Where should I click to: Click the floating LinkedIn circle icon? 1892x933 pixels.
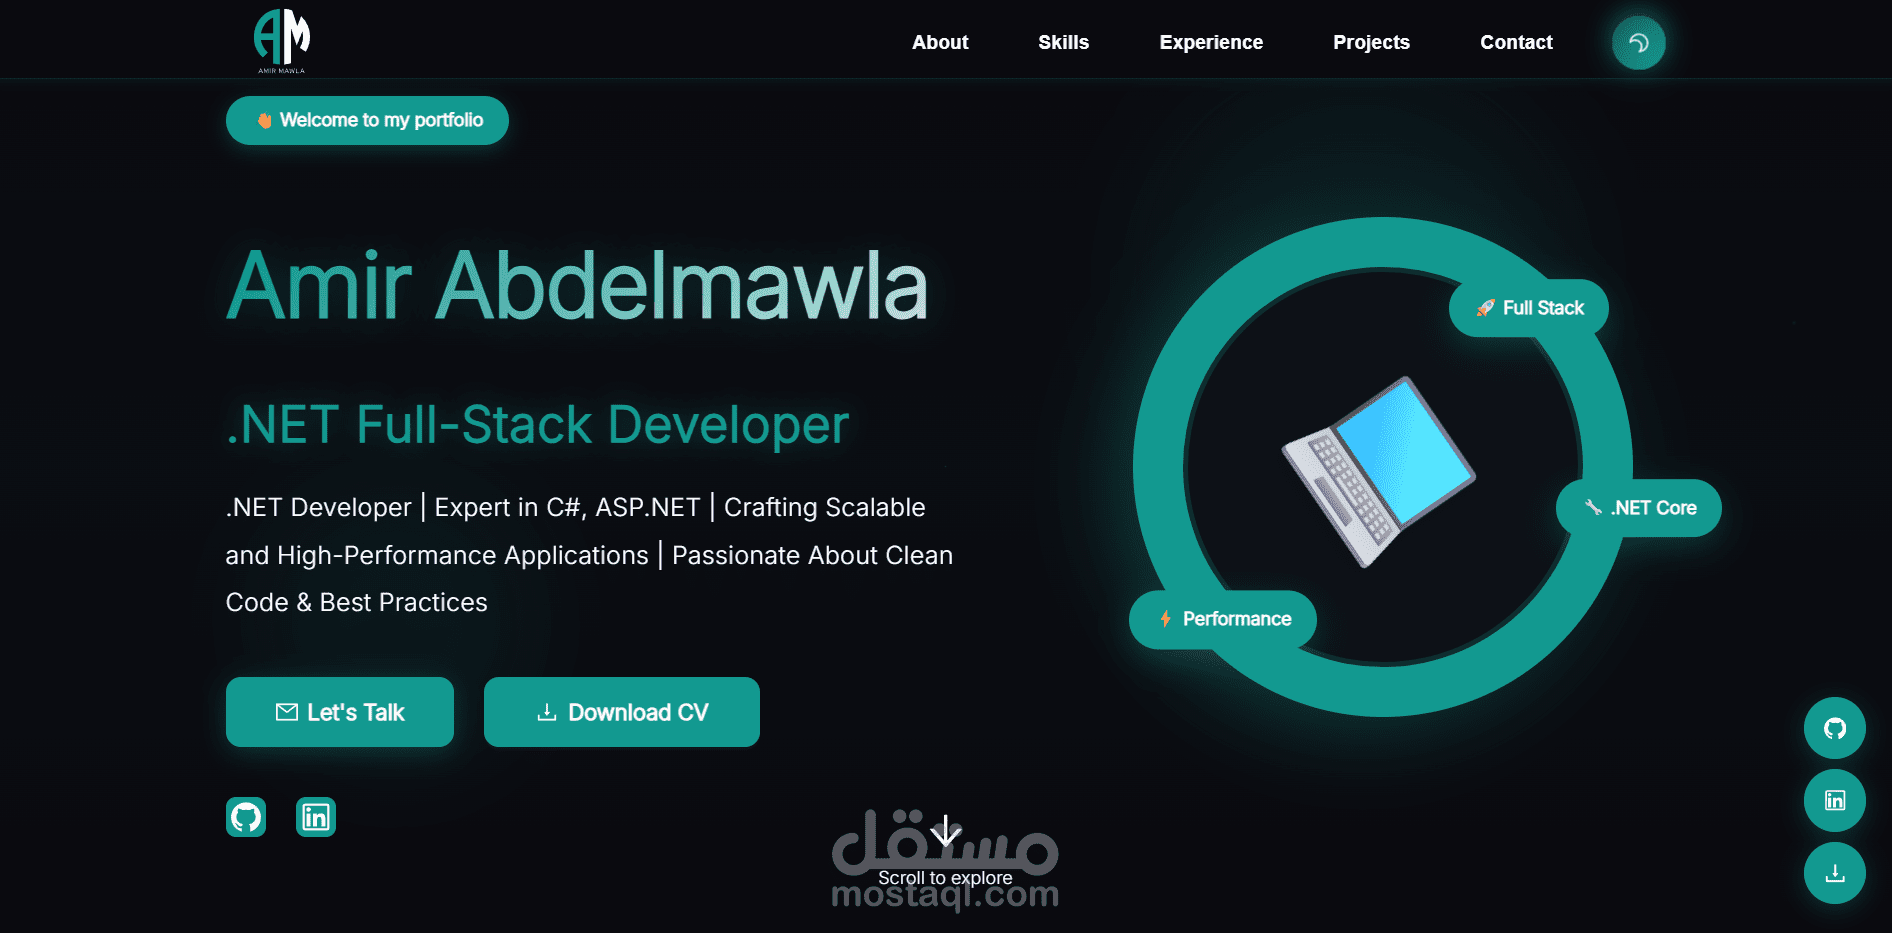pos(1834,800)
